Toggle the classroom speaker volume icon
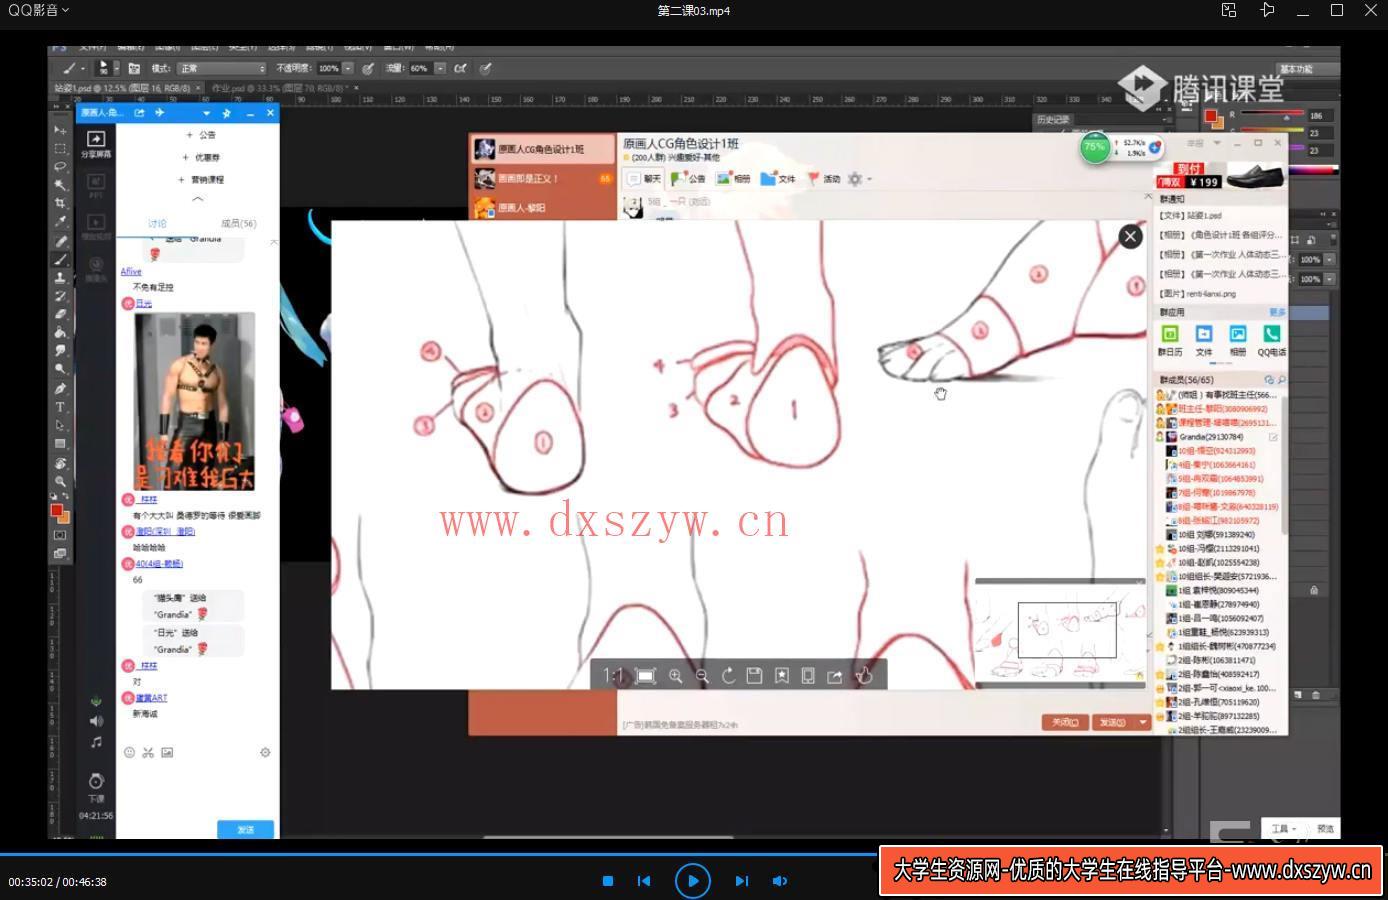The width and height of the screenshot is (1388, 900). (x=96, y=721)
